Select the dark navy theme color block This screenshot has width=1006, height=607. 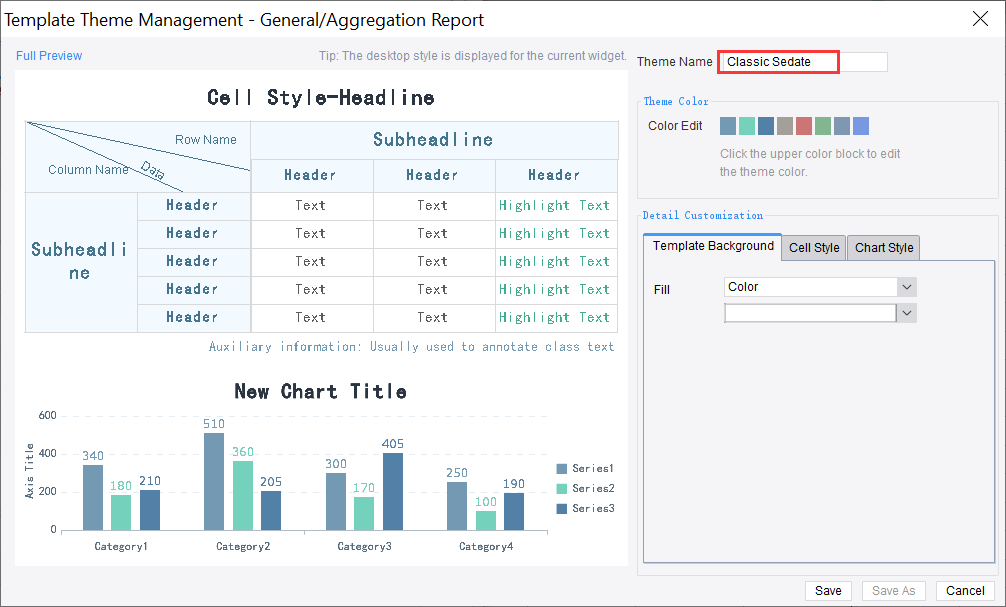(x=766, y=125)
